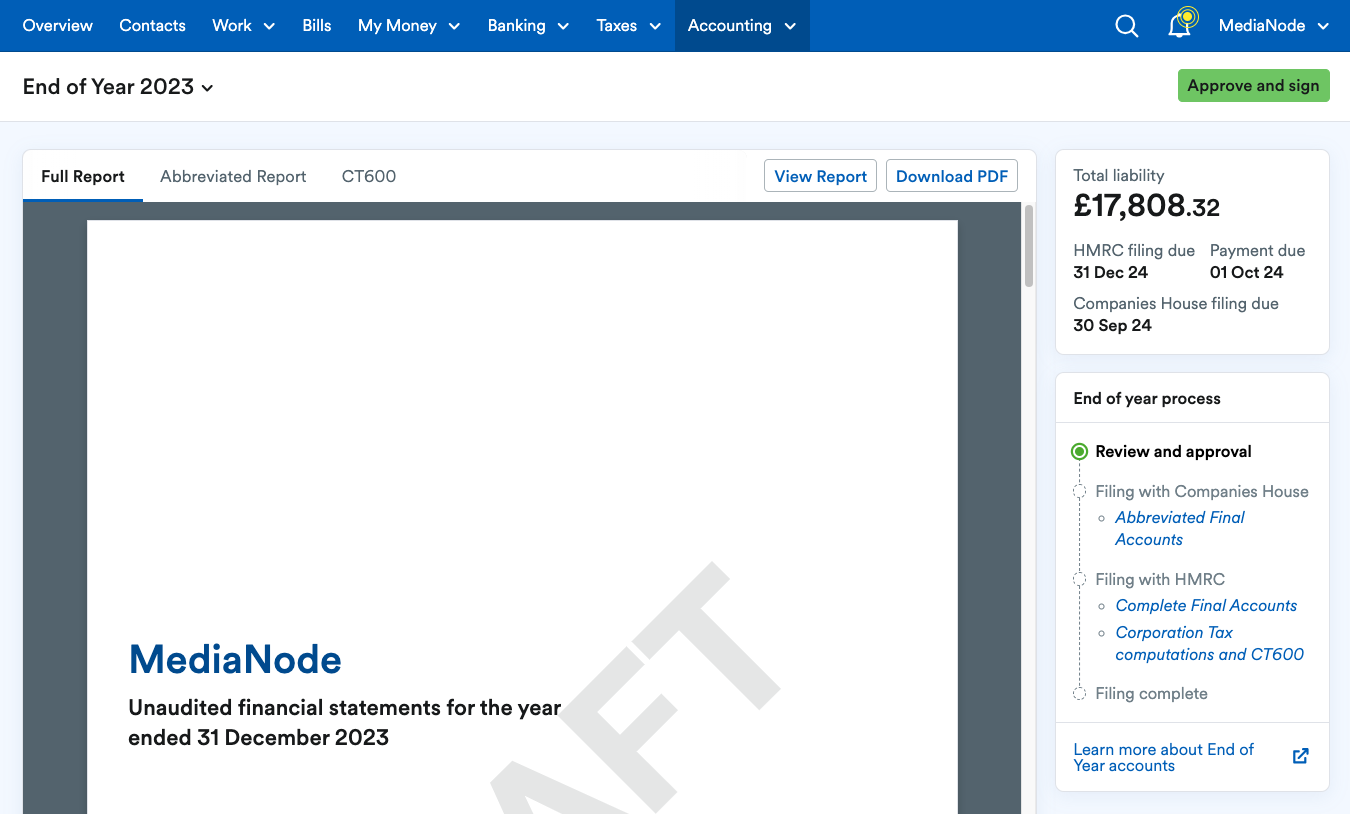
Task: Expand the Taxes menu
Action: (628, 26)
